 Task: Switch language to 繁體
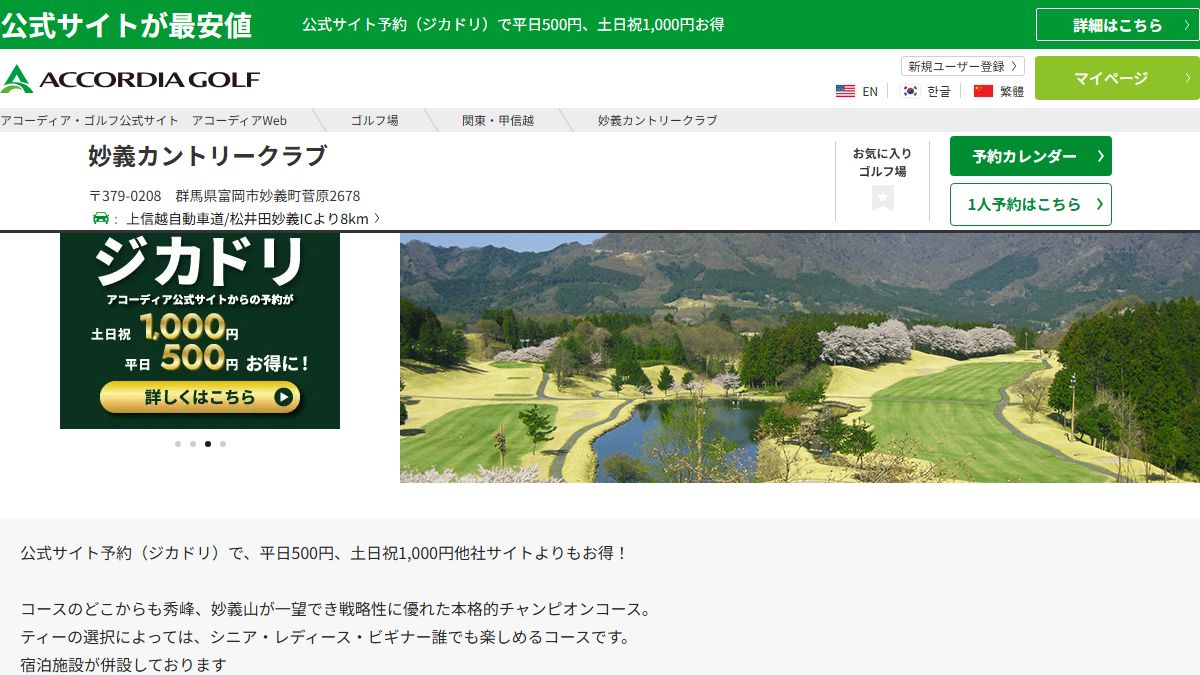pos(1011,91)
